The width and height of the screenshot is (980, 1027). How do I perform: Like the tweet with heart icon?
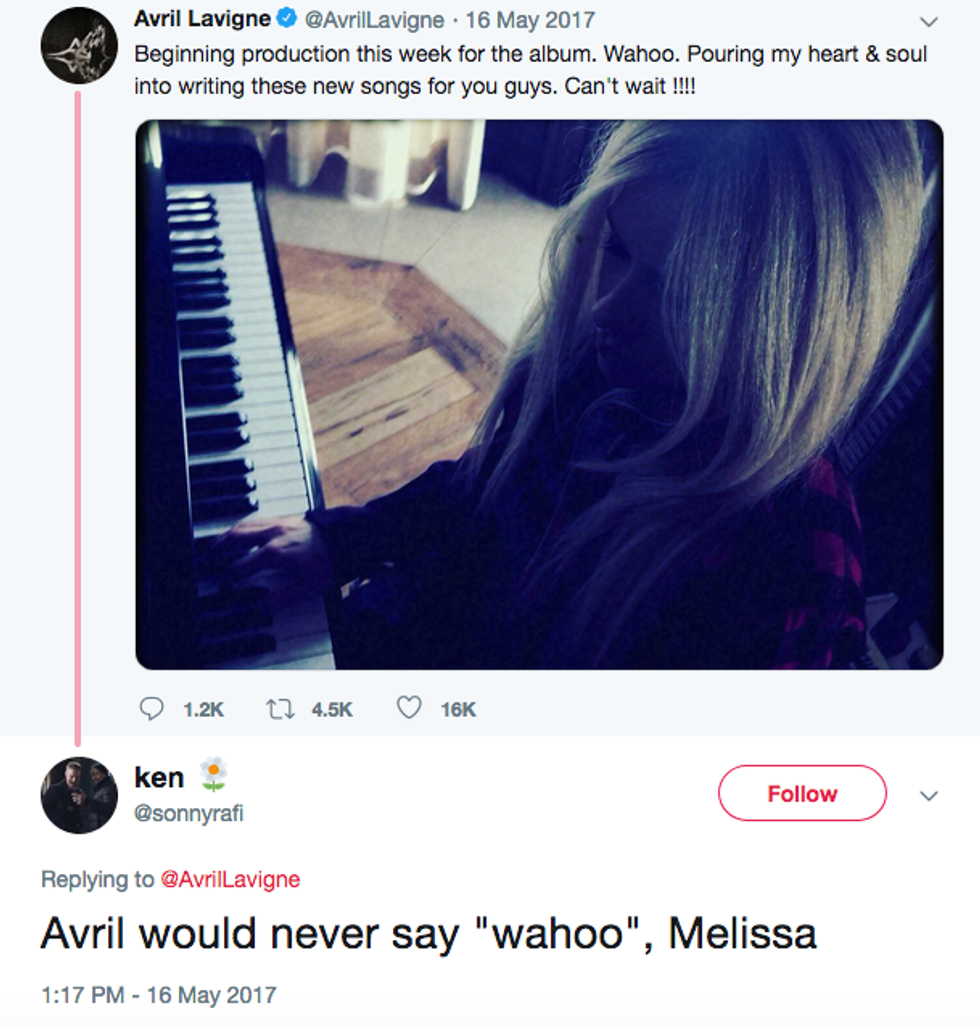[x=408, y=708]
